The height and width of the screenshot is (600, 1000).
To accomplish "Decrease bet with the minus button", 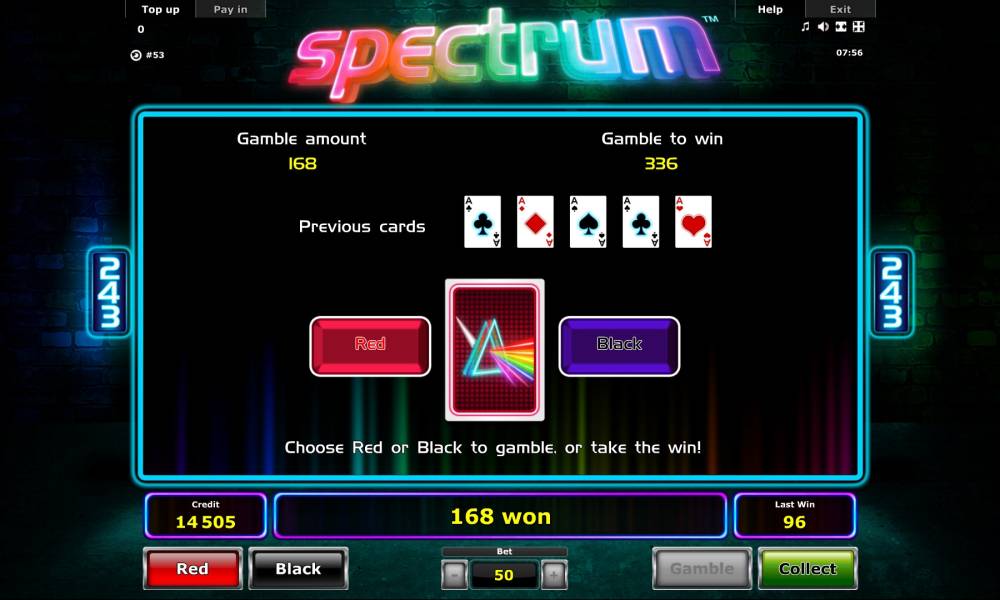I will [454, 575].
